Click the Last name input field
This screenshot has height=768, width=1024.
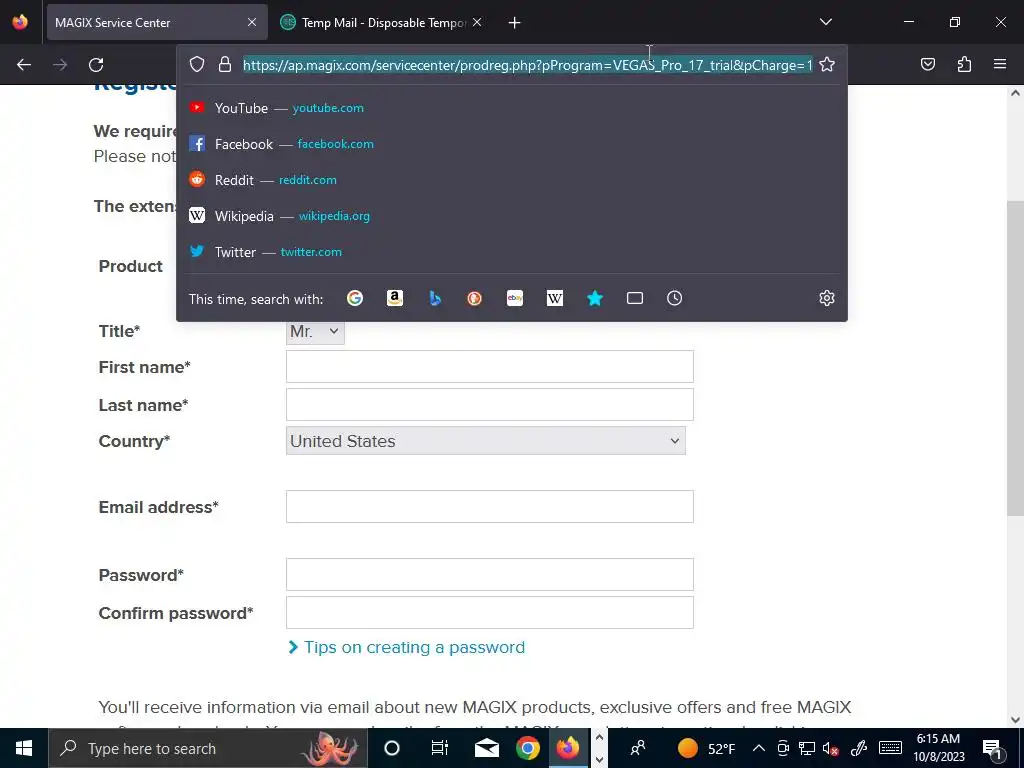490,404
